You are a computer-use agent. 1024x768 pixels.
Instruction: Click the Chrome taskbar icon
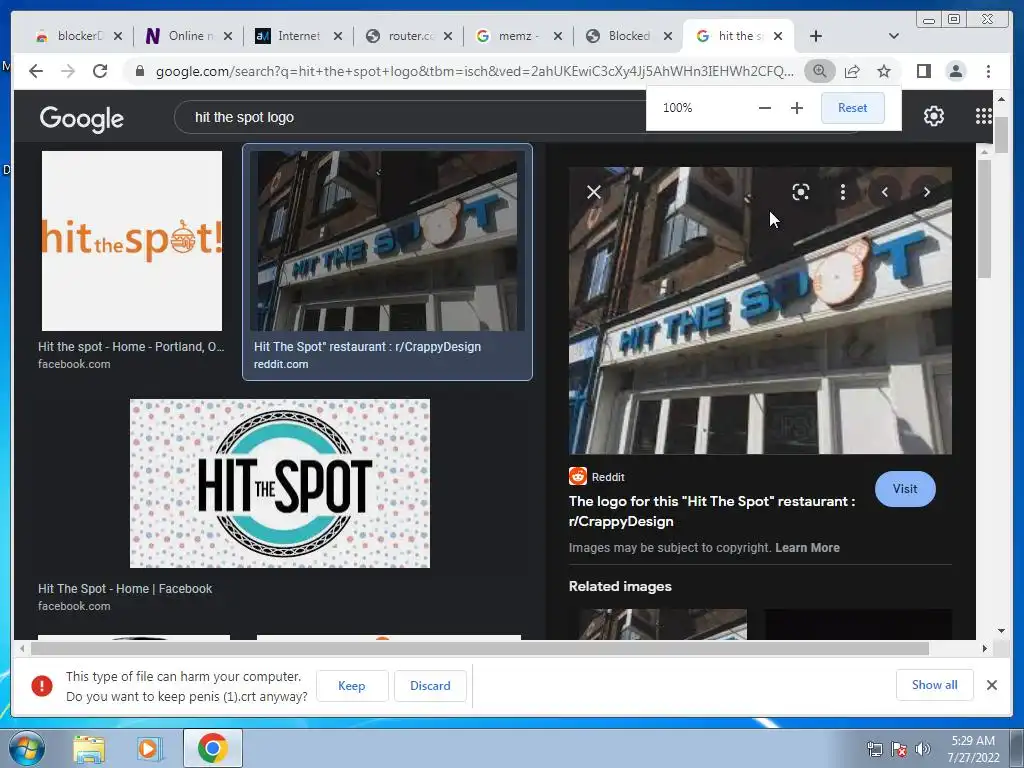point(212,748)
